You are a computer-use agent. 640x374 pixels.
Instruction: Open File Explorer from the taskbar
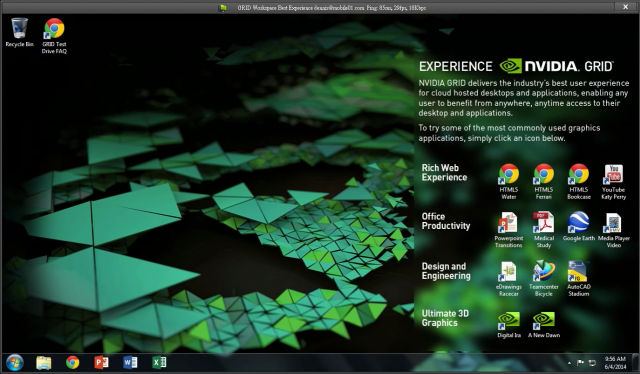(x=44, y=363)
